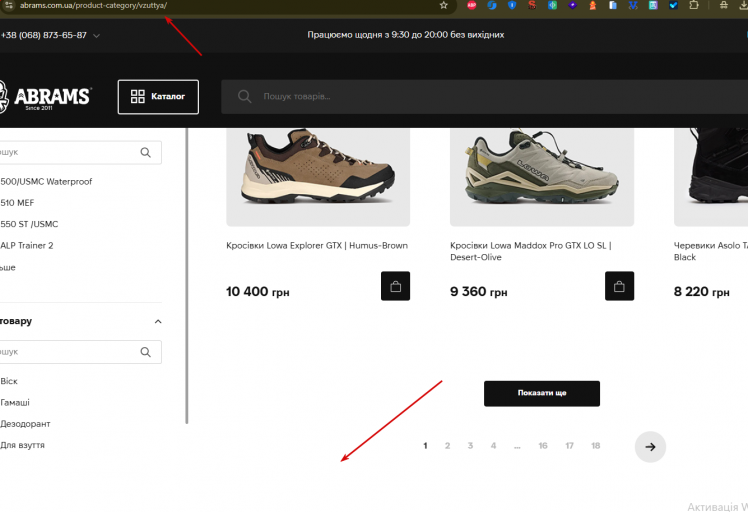Click the filter sidebar vertical scrollbar
The height and width of the screenshot is (512, 748).
(x=187, y=275)
